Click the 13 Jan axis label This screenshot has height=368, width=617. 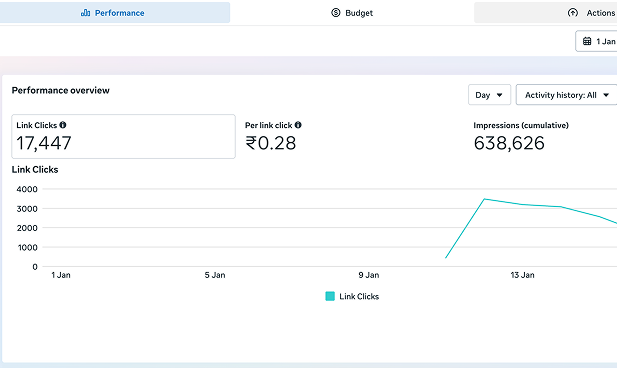pos(522,275)
